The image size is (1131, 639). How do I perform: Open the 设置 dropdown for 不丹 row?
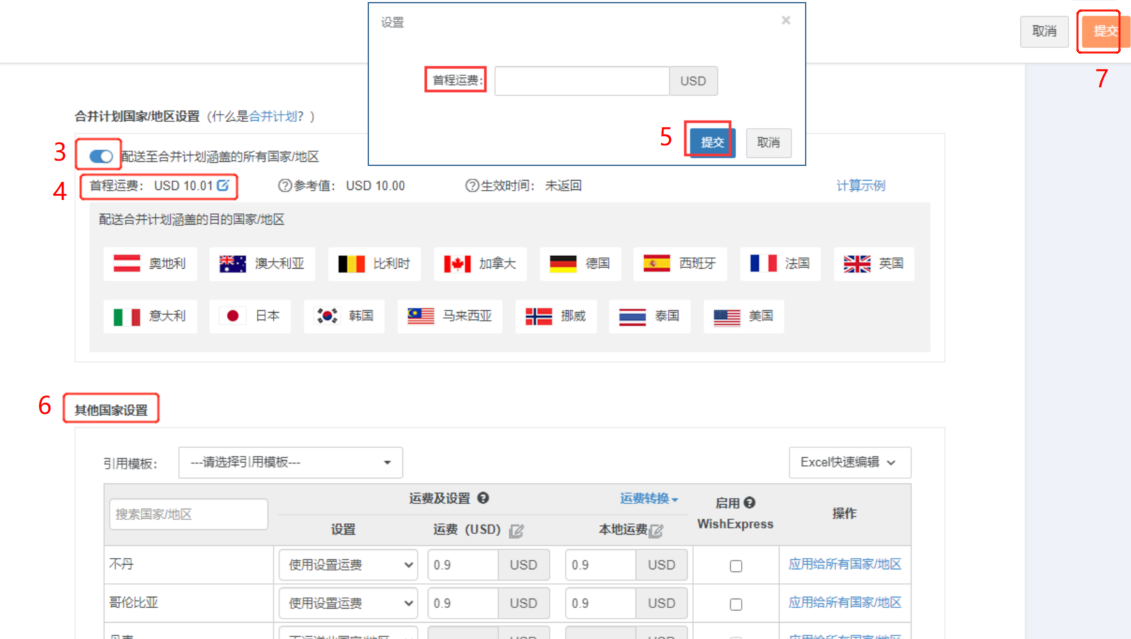pos(347,565)
